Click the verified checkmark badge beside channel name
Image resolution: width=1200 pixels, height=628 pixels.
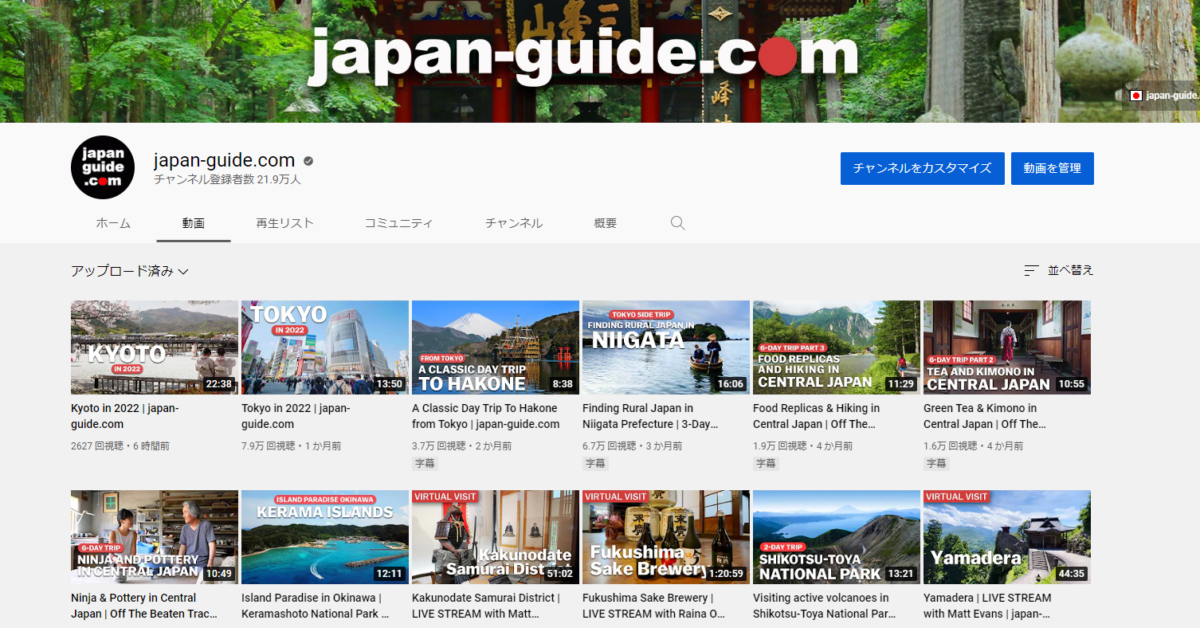[x=309, y=161]
